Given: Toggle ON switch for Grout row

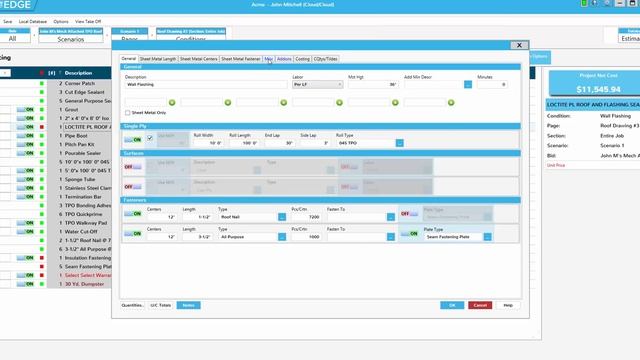Looking at the screenshot, I should pyautogui.click(x=25, y=109).
